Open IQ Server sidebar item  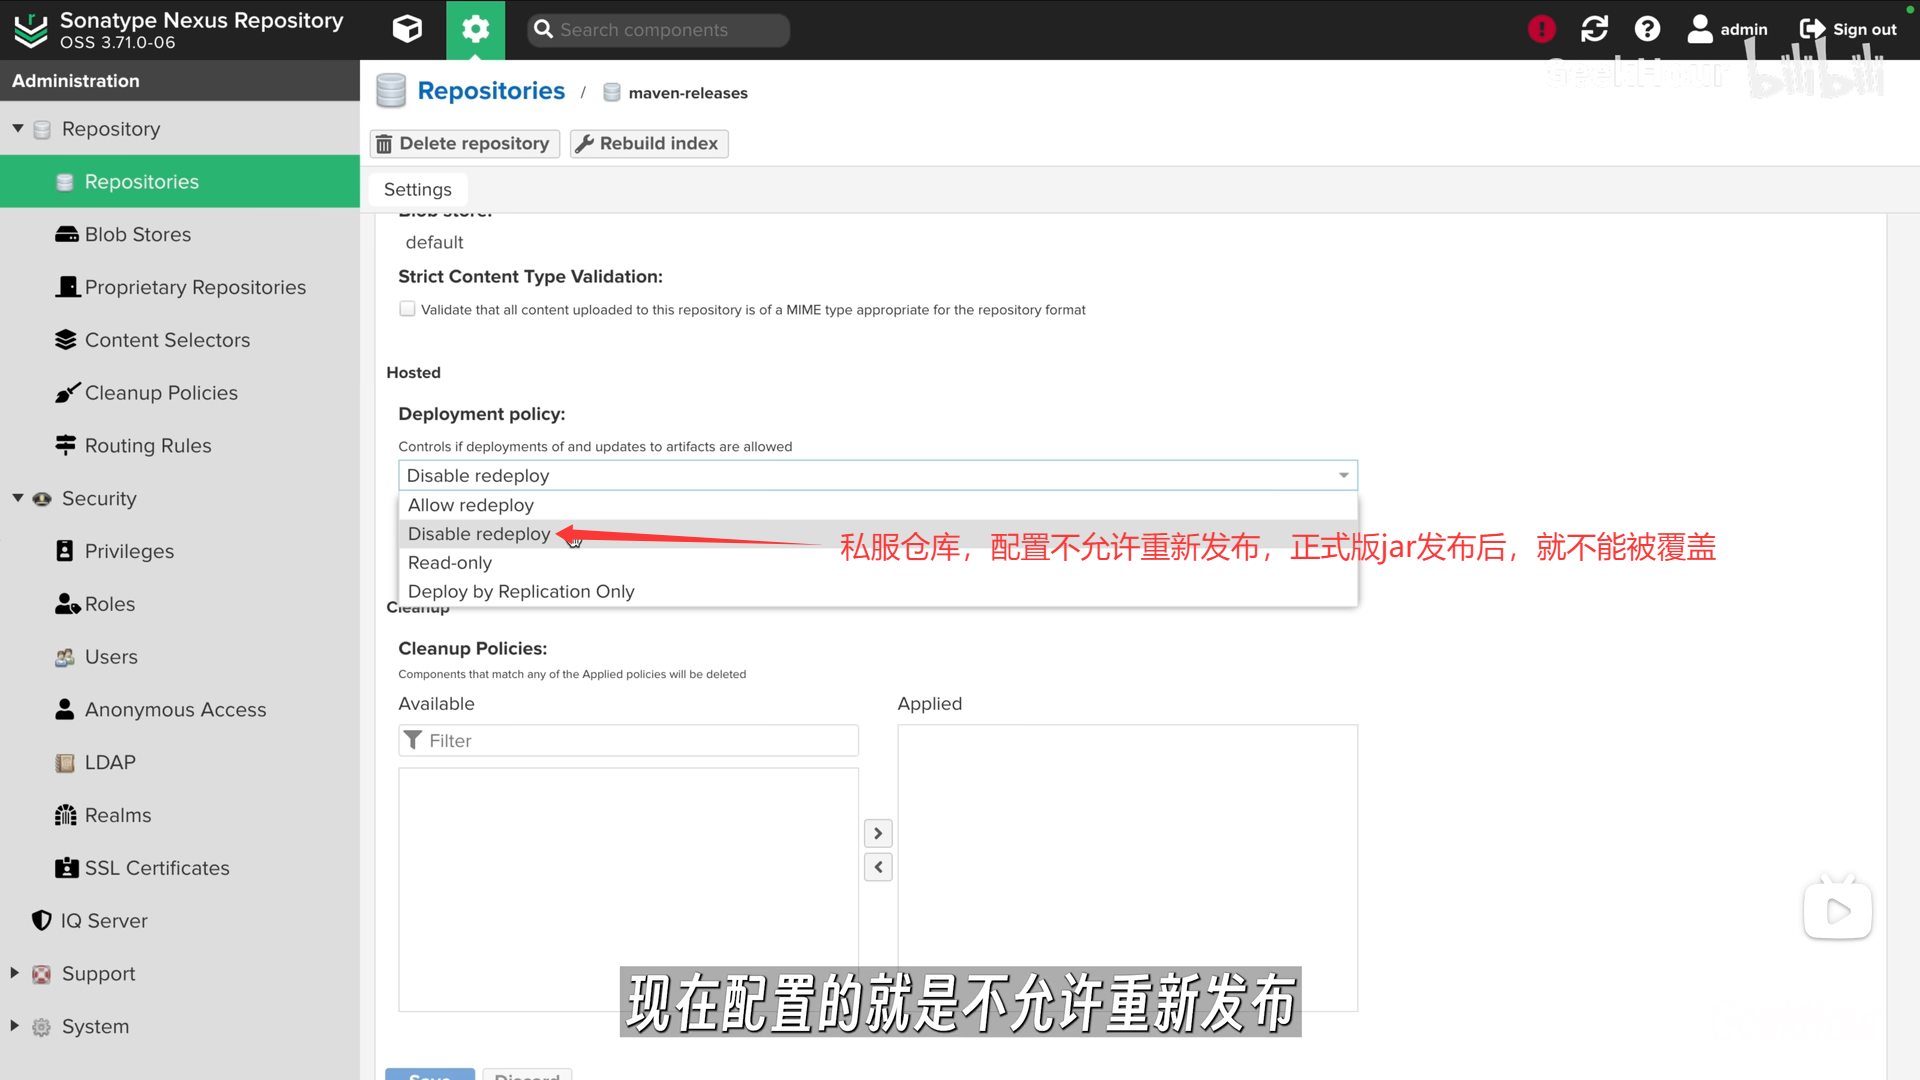tap(180, 921)
